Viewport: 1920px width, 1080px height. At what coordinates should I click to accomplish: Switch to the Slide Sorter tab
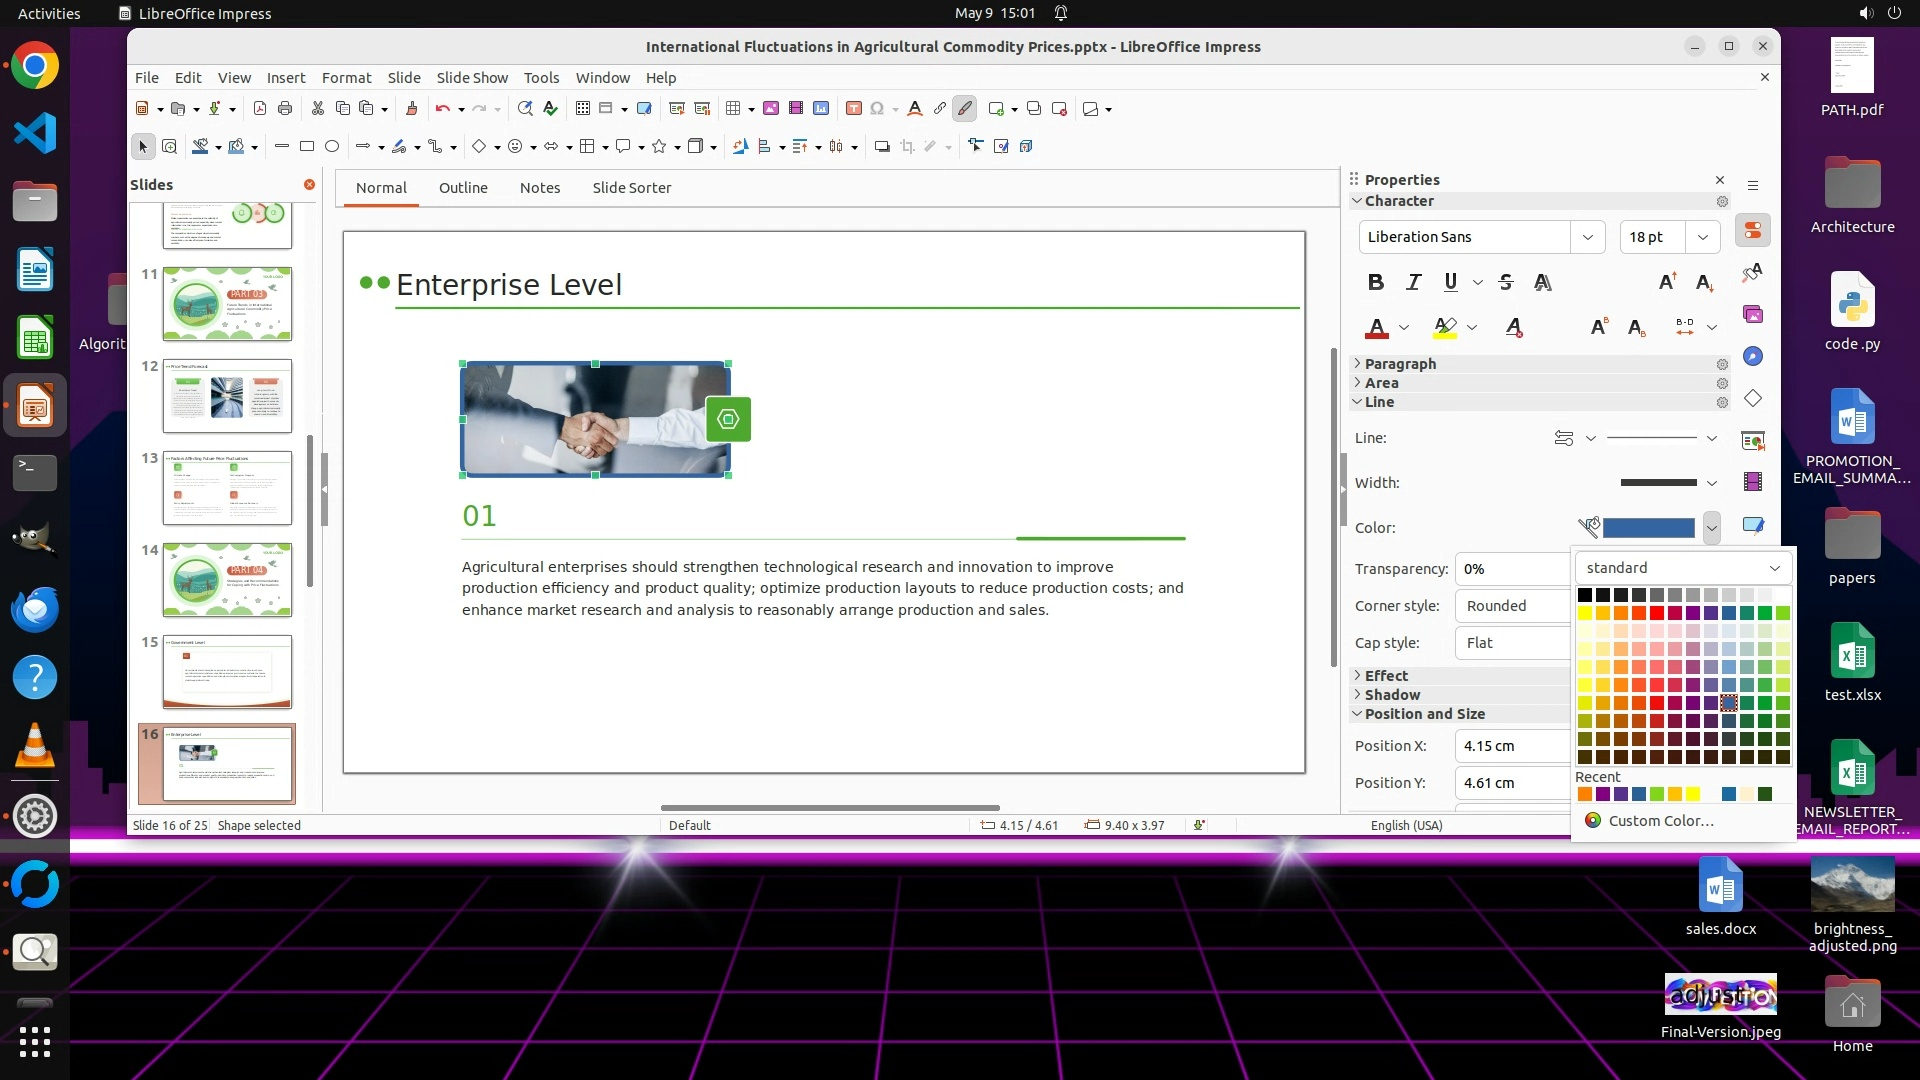[x=631, y=187]
